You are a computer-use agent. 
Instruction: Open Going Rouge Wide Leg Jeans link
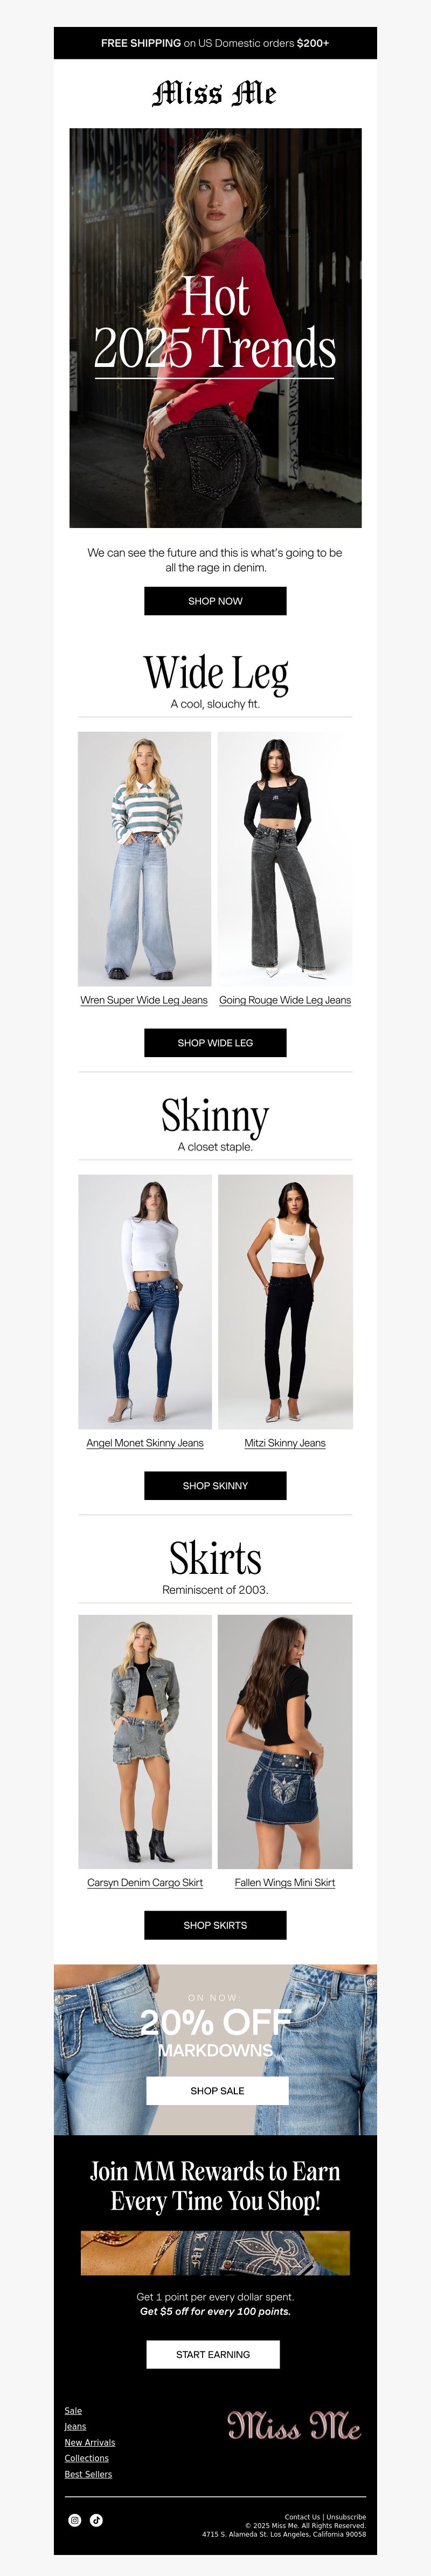click(x=285, y=1000)
